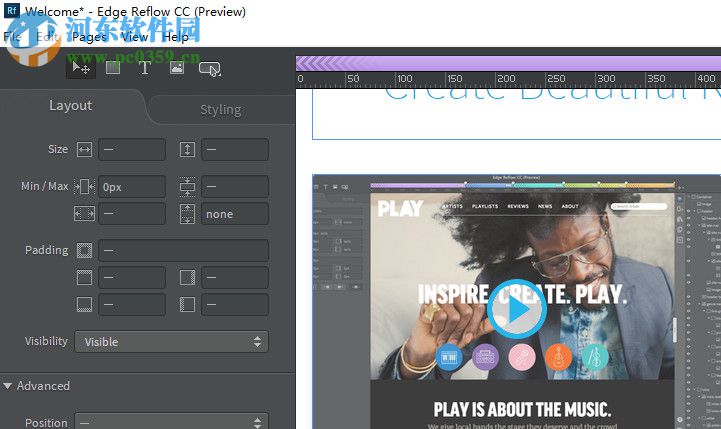721x429 pixels.
Task: Click the right padding icon
Action: point(187,278)
